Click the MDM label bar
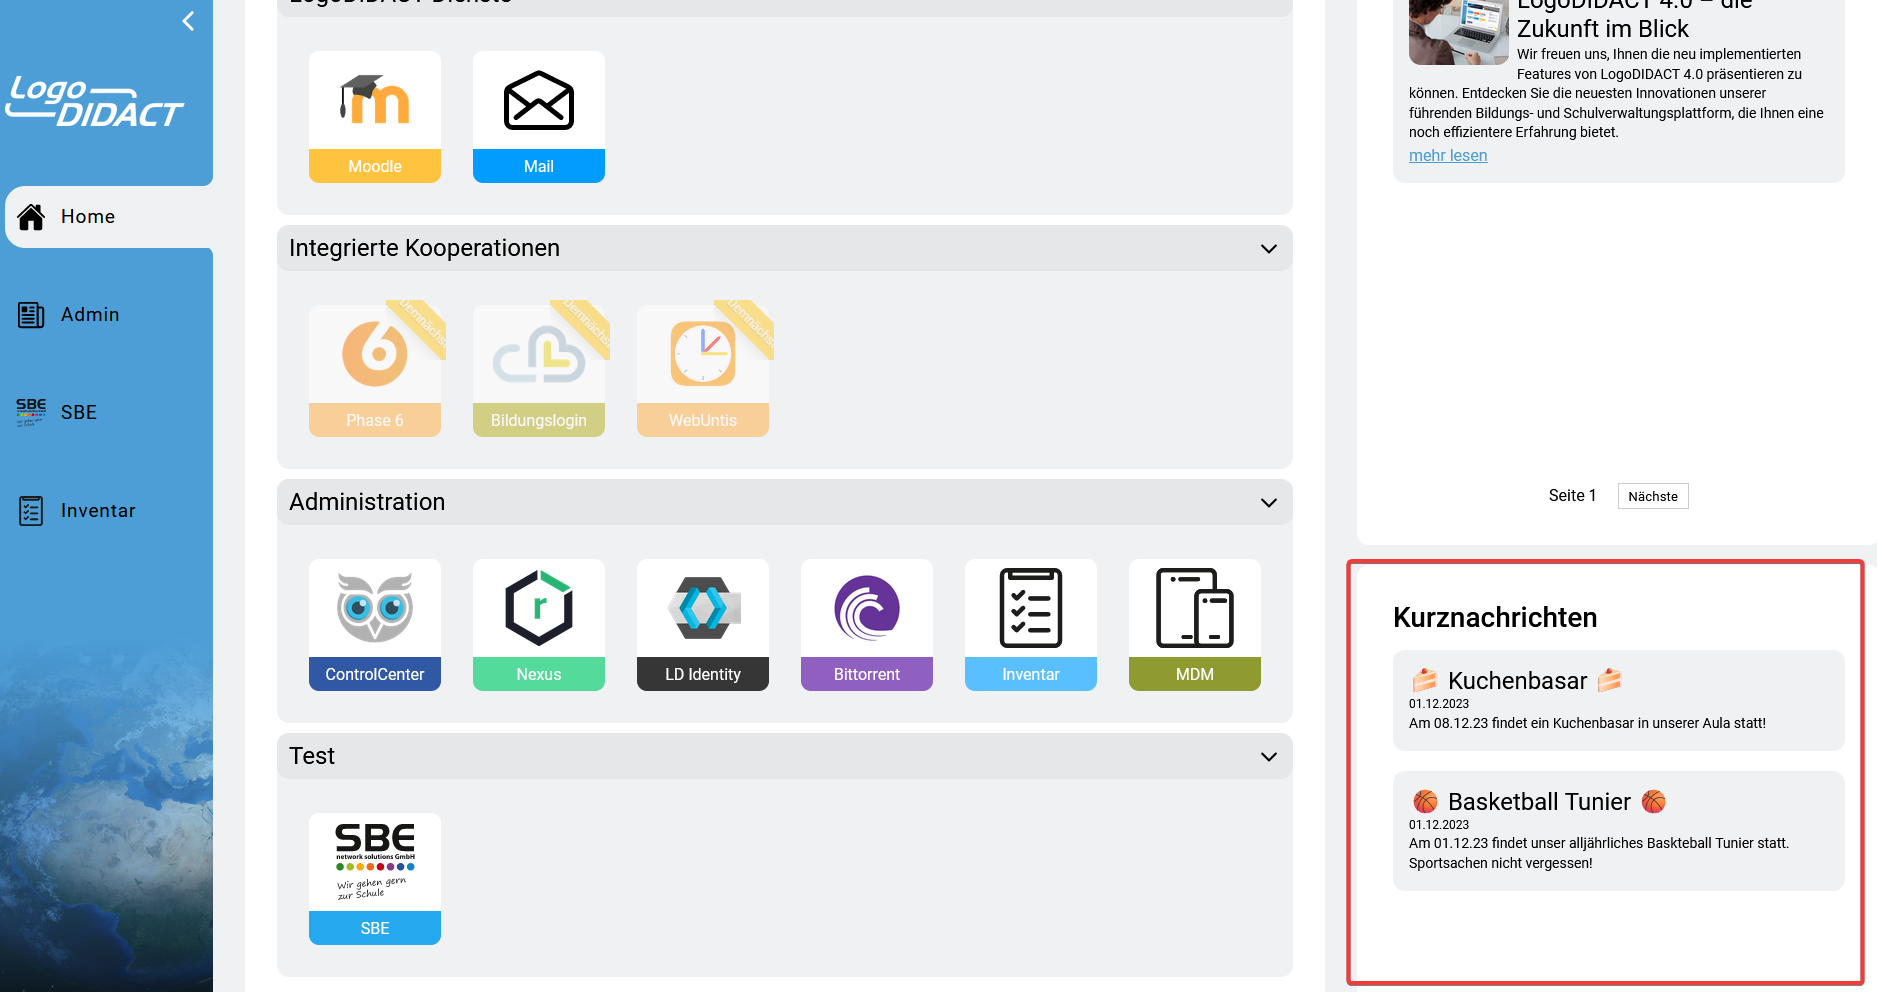The width and height of the screenshot is (1877, 992). pos(1195,674)
